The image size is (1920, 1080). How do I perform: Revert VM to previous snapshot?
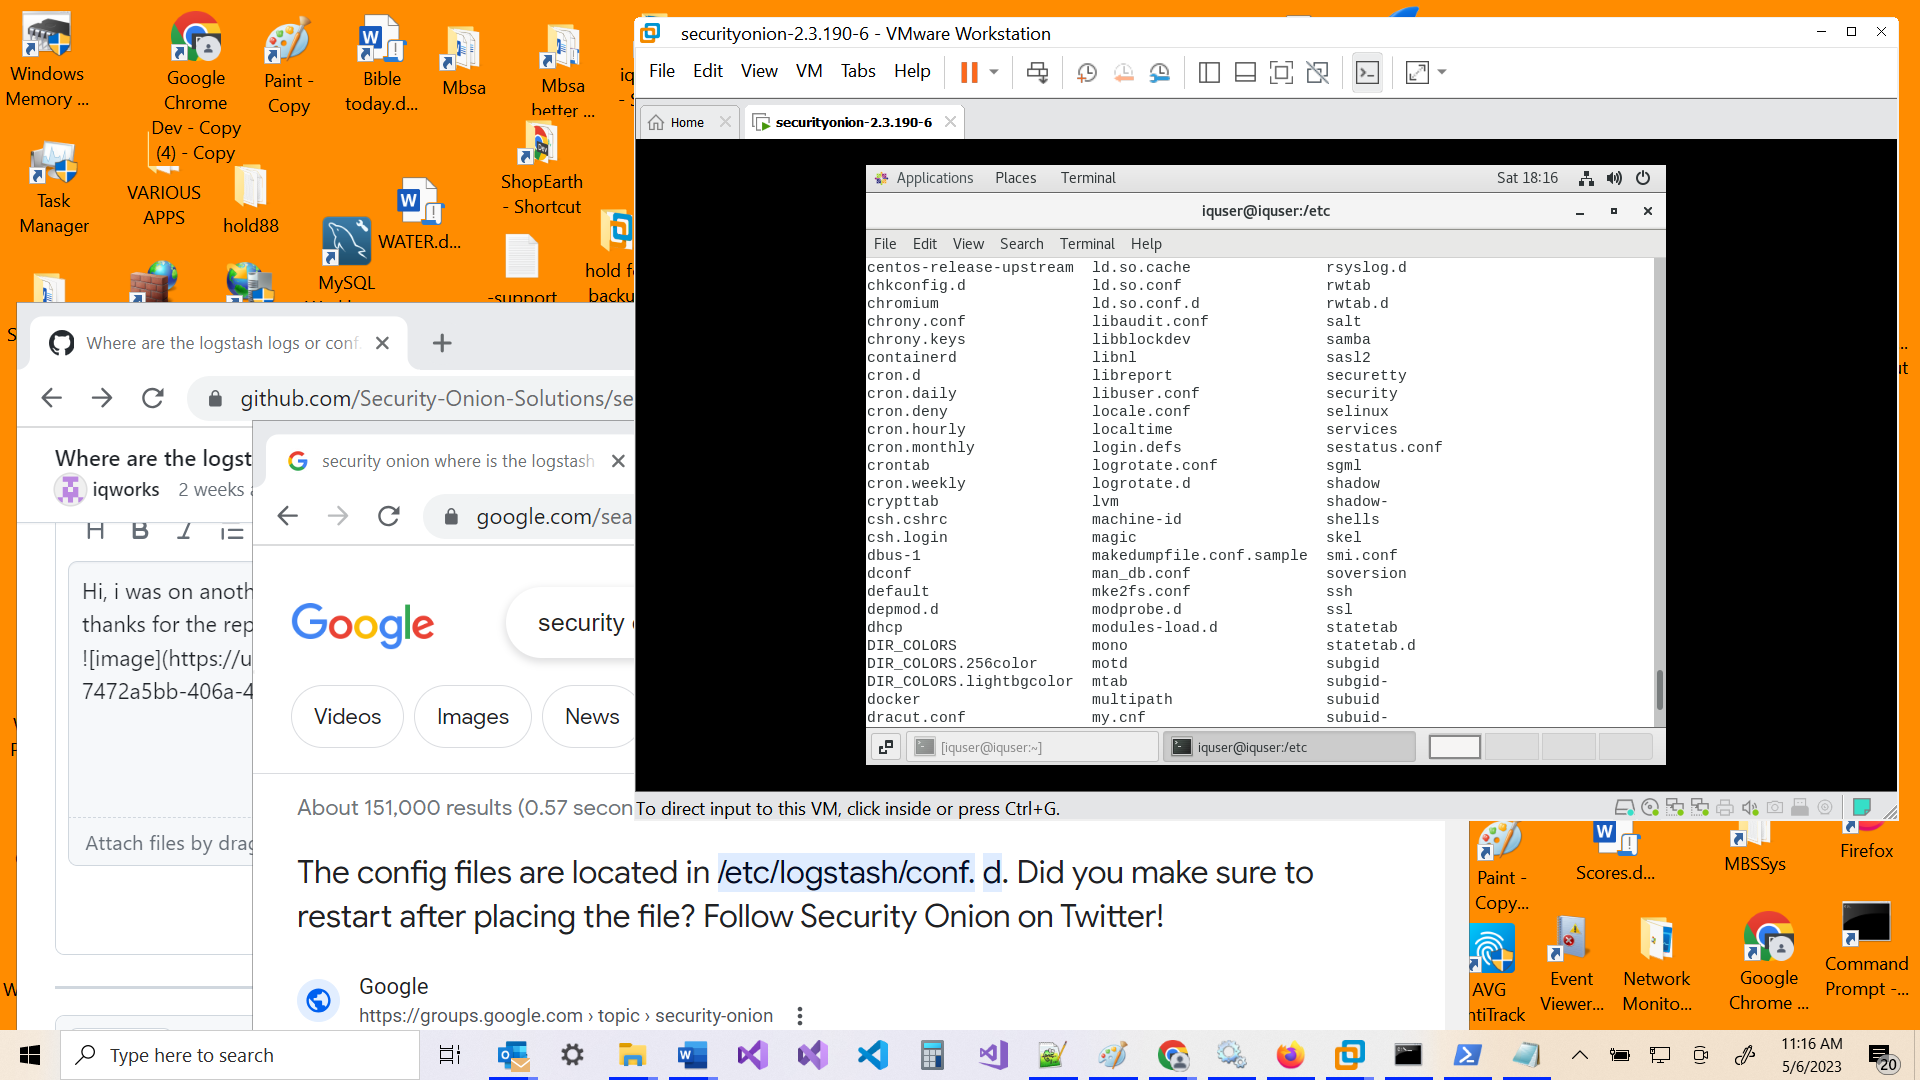click(x=1124, y=72)
